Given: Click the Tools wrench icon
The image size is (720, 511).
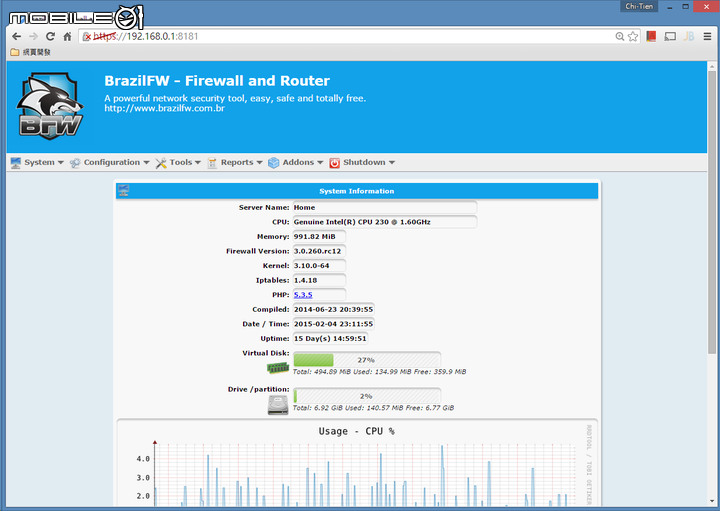Looking at the screenshot, I should click(x=161, y=163).
